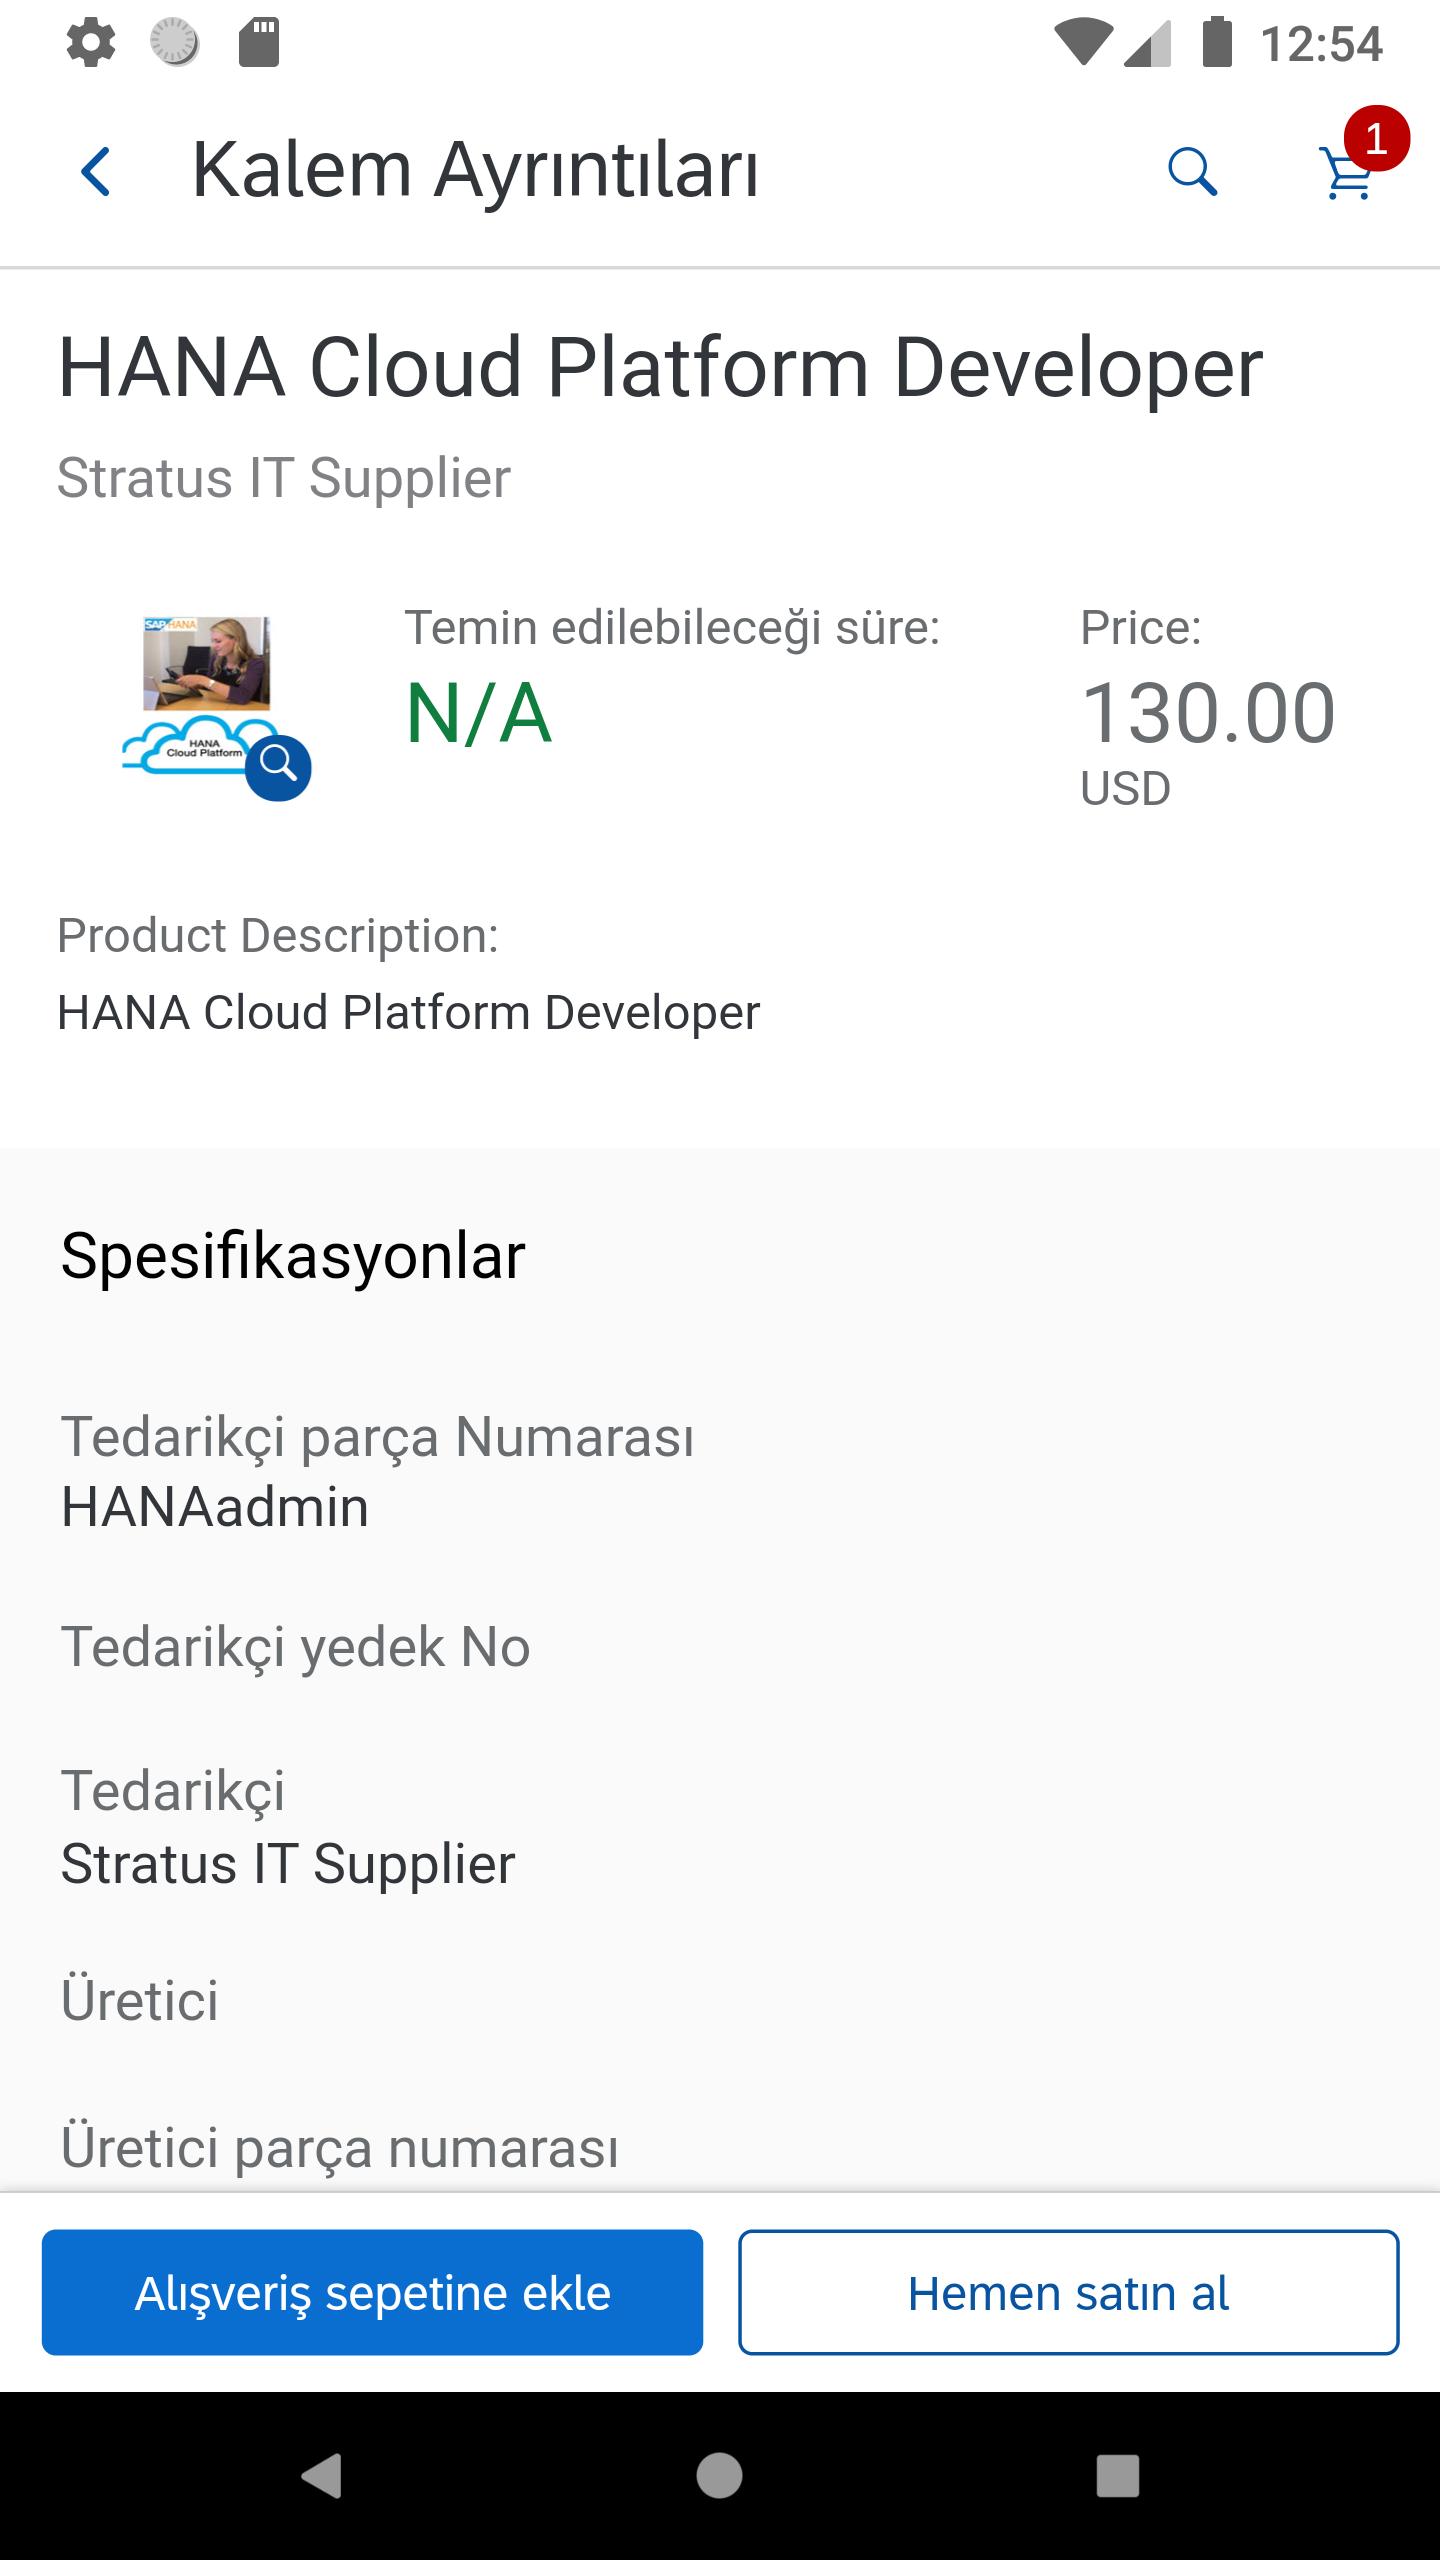Click Hemen satın al button
The width and height of the screenshot is (1440, 2560).
coord(1068,2292)
